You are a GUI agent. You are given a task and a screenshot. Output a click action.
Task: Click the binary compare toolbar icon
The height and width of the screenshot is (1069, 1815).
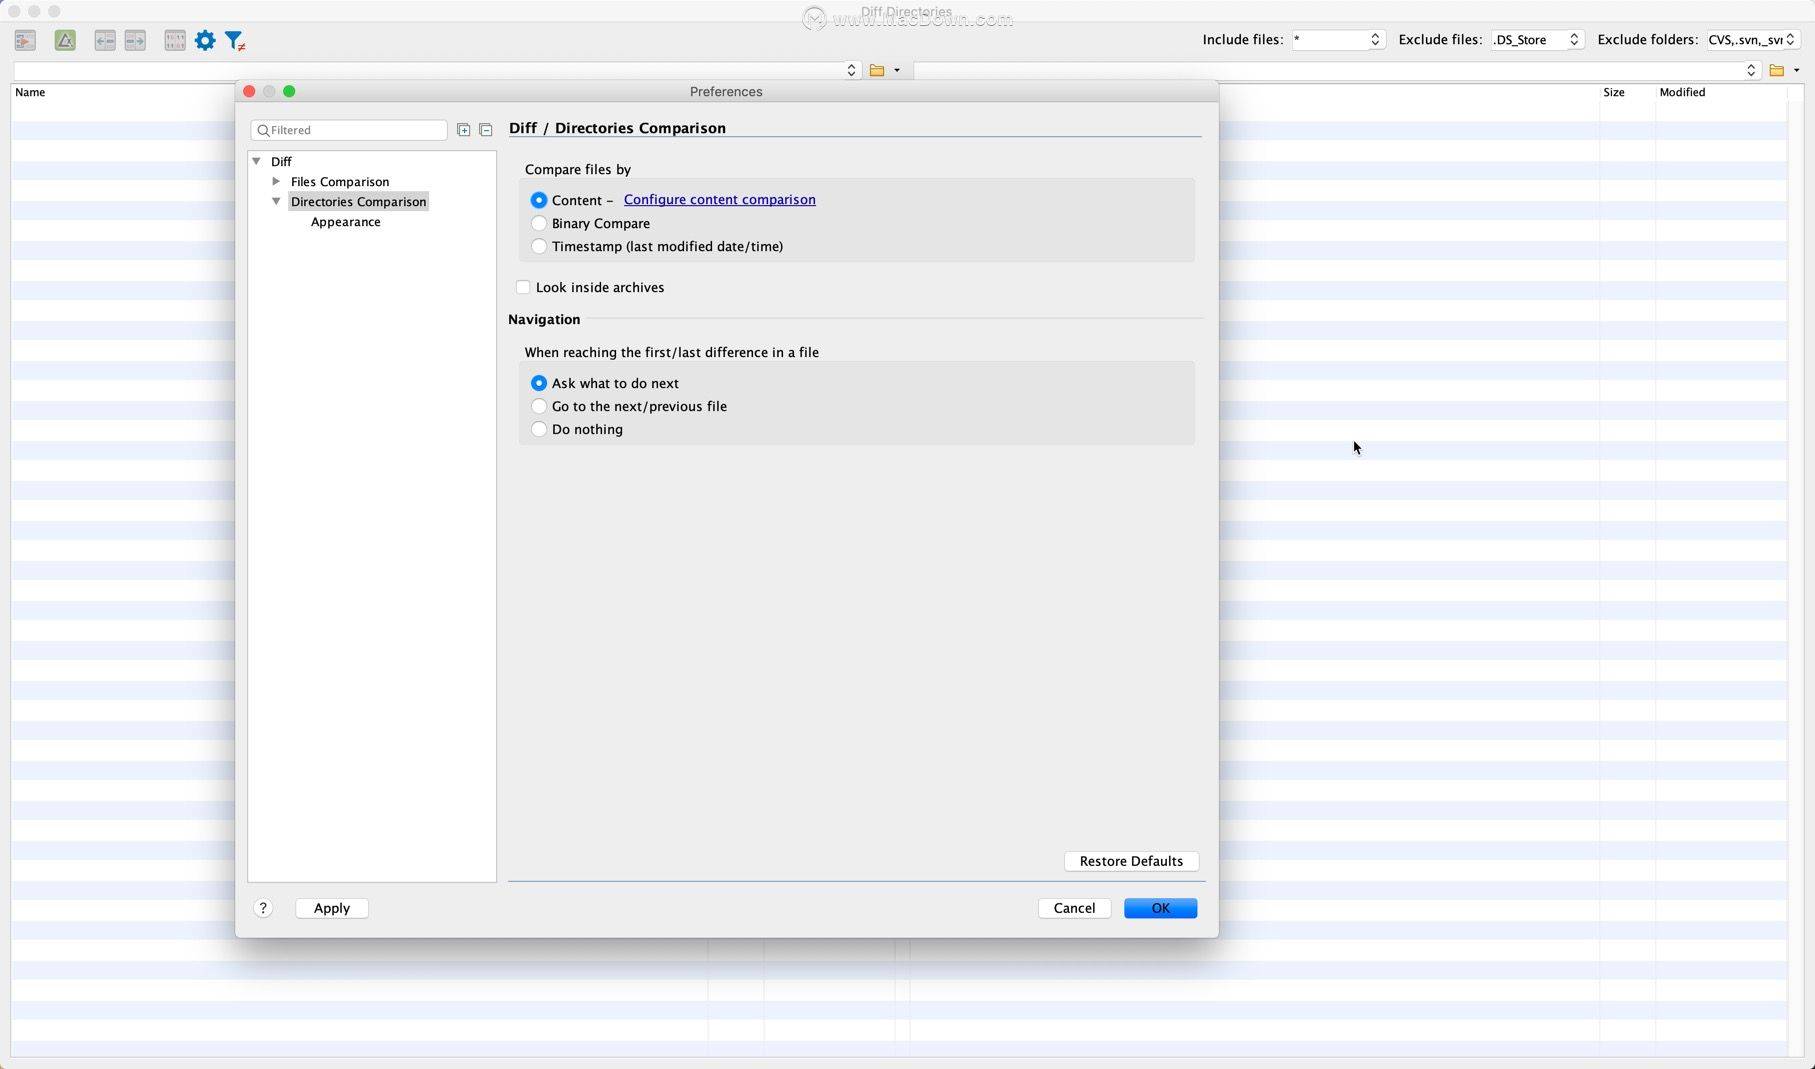point(175,40)
